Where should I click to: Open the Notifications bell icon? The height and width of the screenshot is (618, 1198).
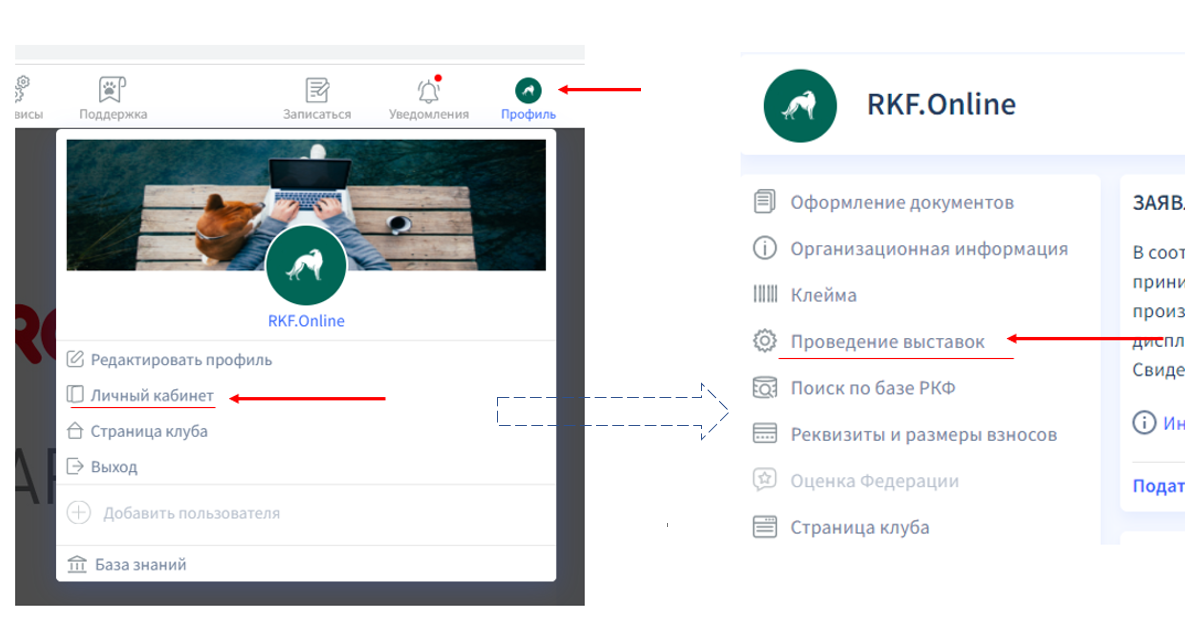428,91
